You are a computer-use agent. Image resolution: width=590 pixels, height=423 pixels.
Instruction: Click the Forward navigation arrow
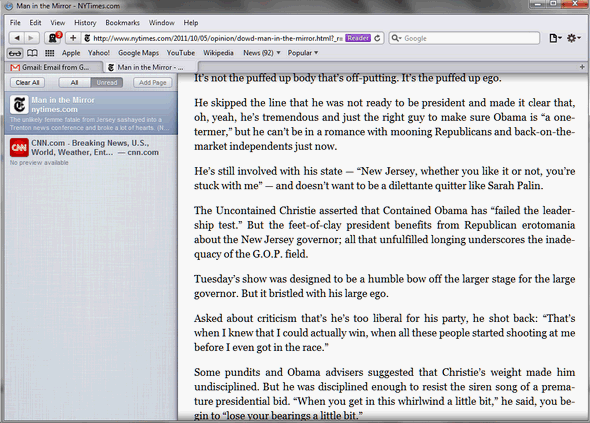[x=31, y=38]
